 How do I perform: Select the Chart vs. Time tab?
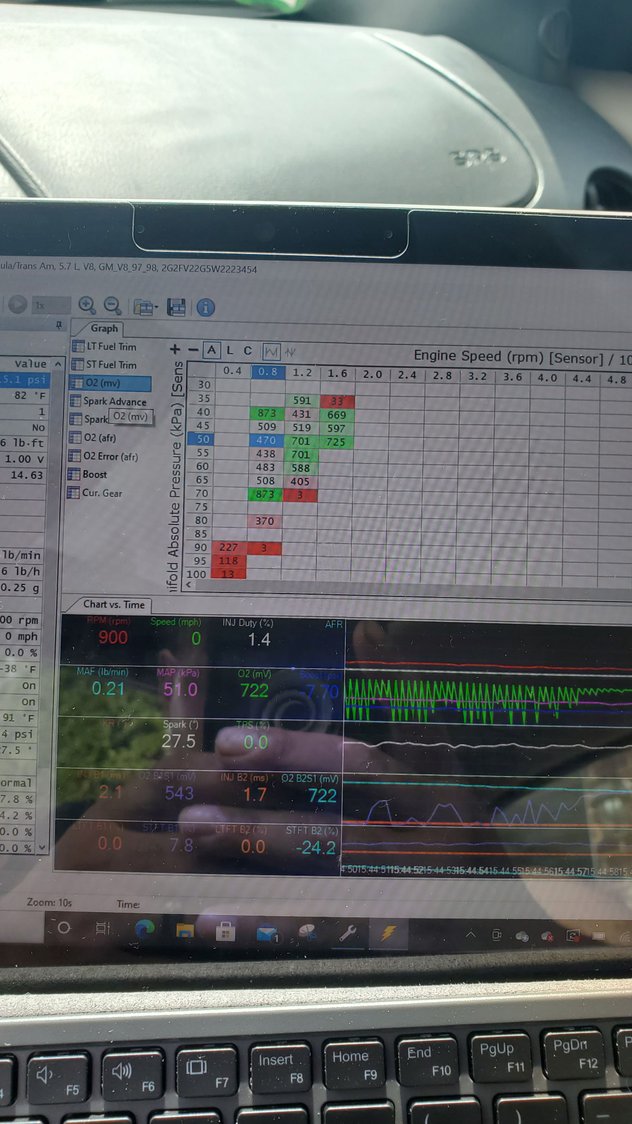point(113,604)
